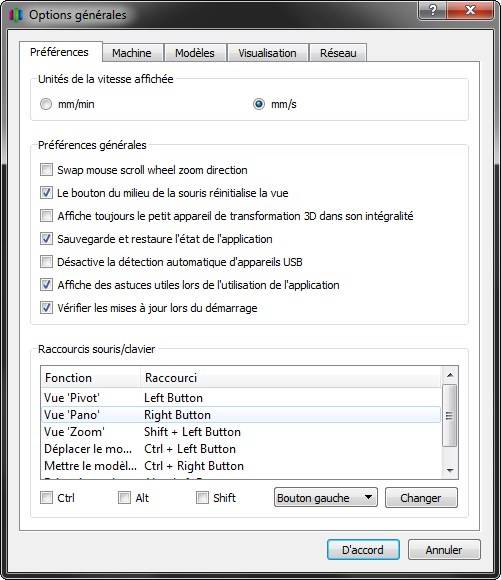
Task: Close the Options générales dialog
Action: [x=470, y=10]
